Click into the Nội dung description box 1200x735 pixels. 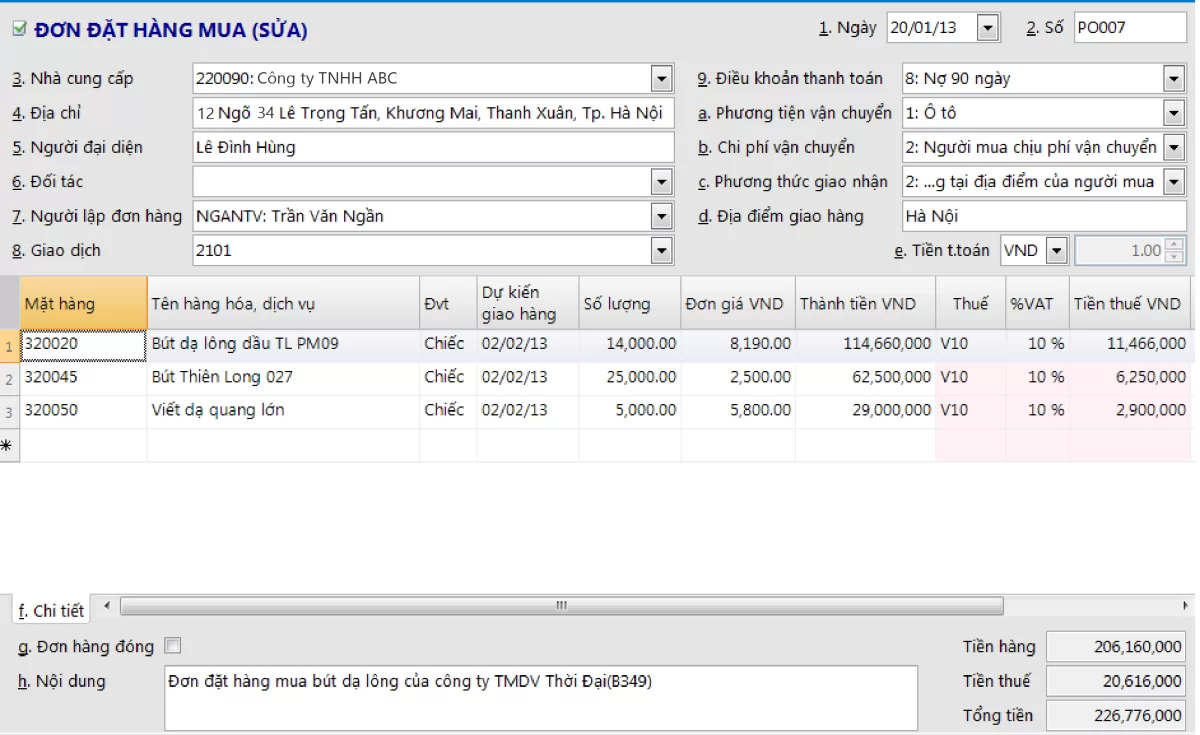click(x=540, y=698)
